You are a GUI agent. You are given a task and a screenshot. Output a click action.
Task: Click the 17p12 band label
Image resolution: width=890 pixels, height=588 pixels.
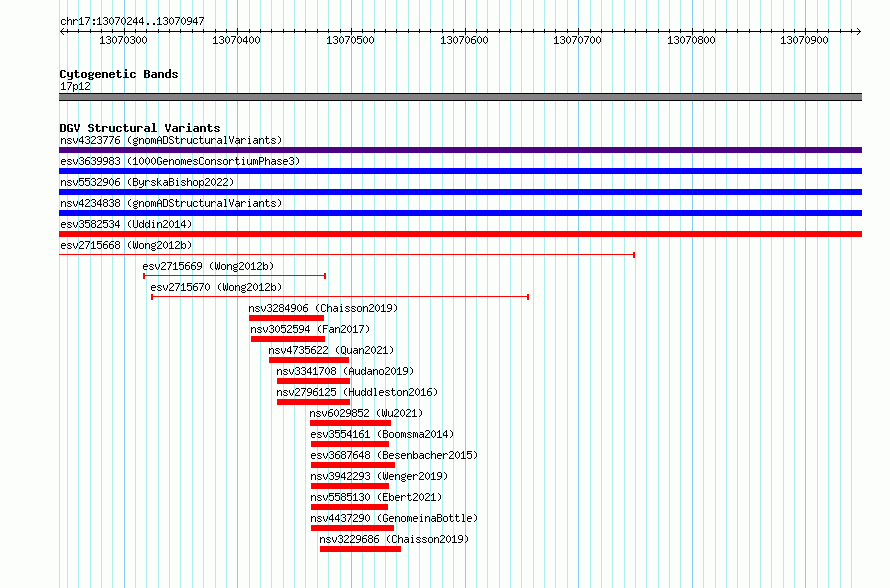click(x=75, y=86)
